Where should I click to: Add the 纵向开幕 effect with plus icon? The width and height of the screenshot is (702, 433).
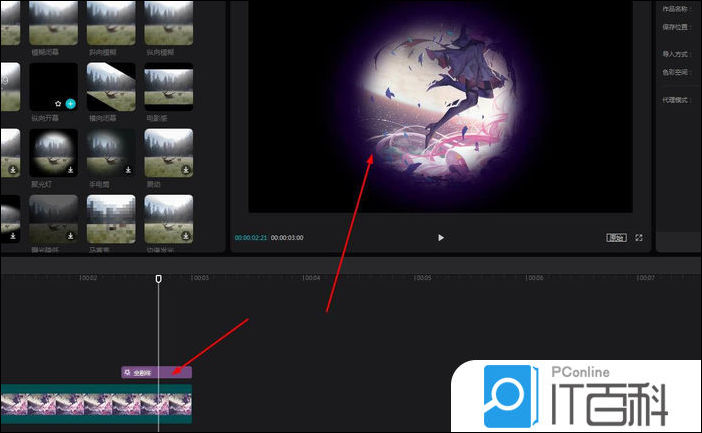[x=71, y=103]
